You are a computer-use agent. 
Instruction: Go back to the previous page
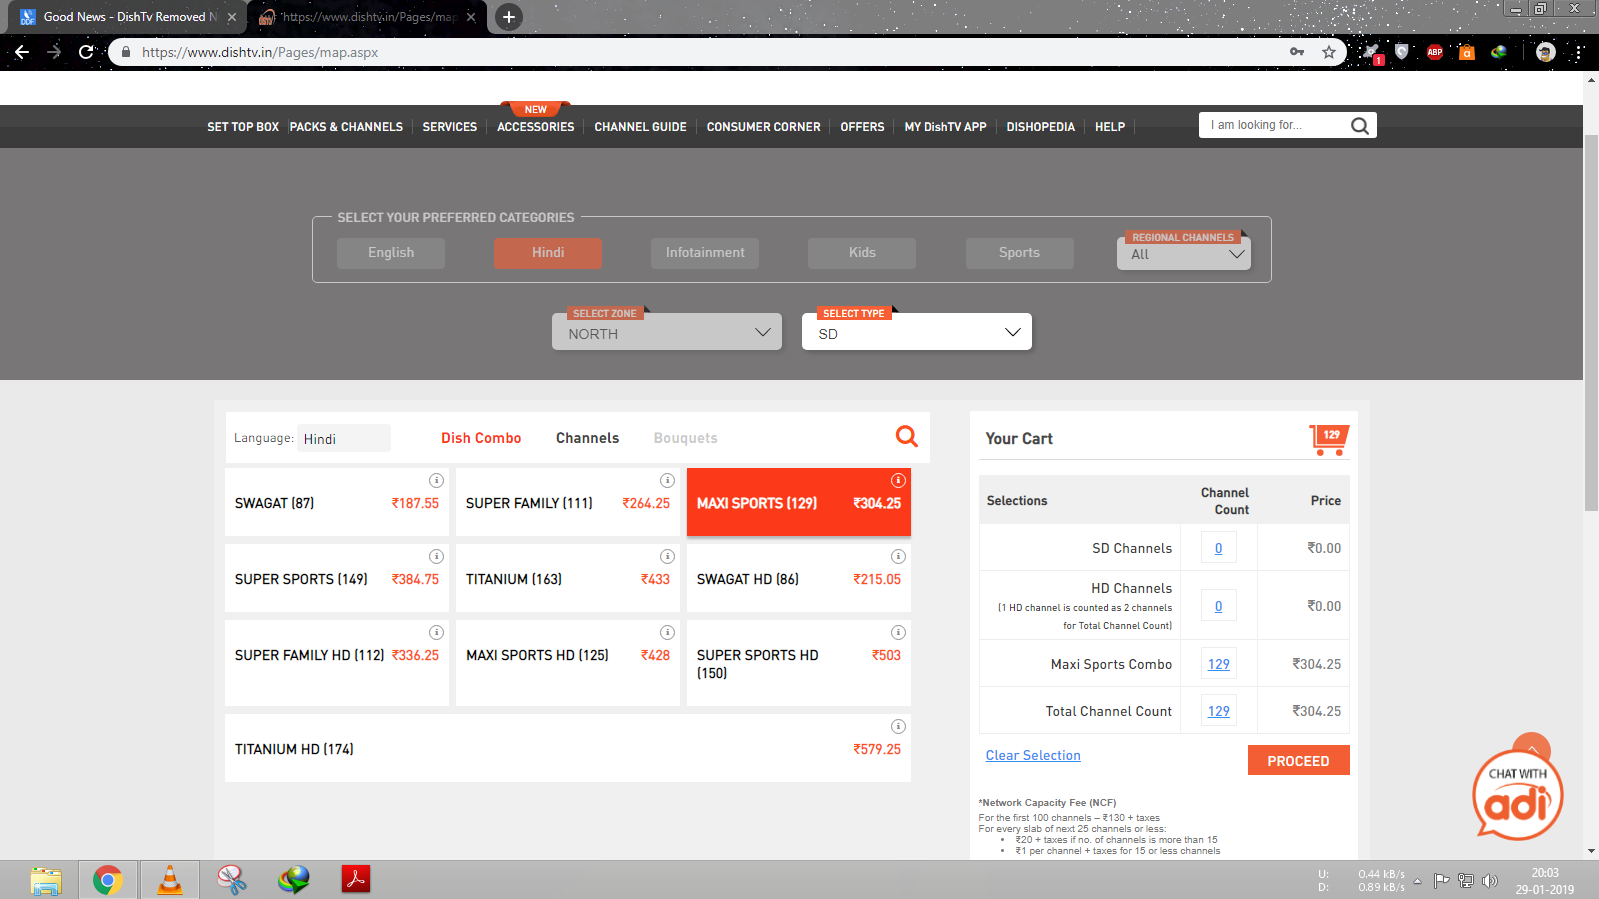[x=22, y=52]
